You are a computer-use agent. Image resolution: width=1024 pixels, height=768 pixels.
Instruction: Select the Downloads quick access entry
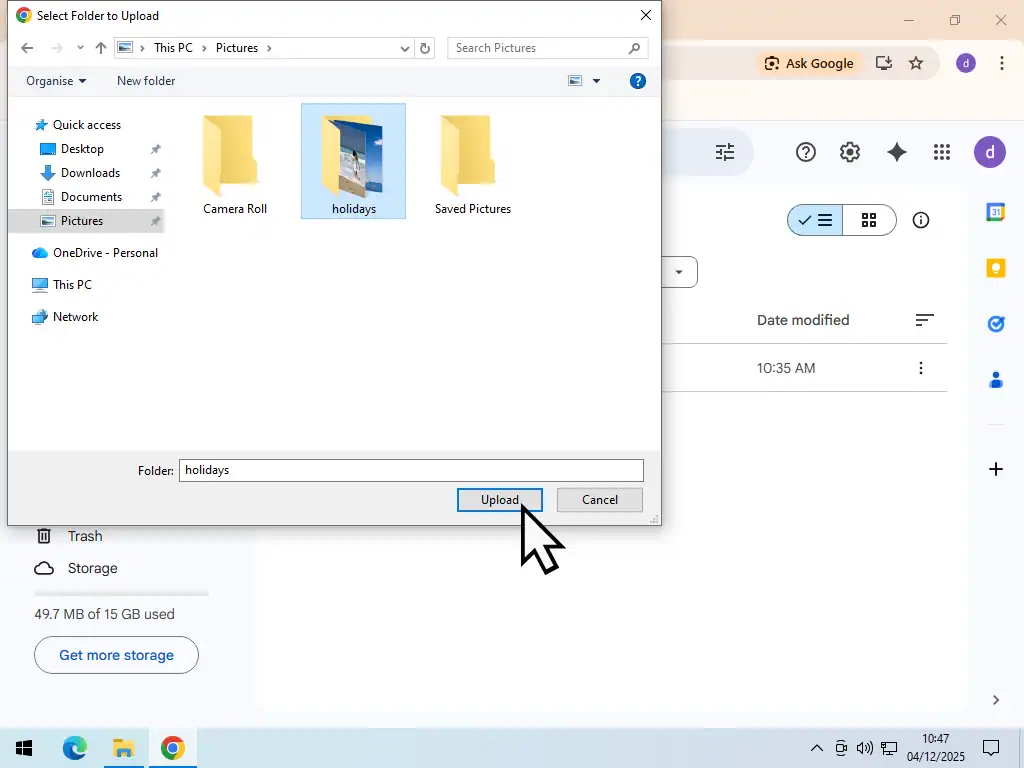(90, 172)
